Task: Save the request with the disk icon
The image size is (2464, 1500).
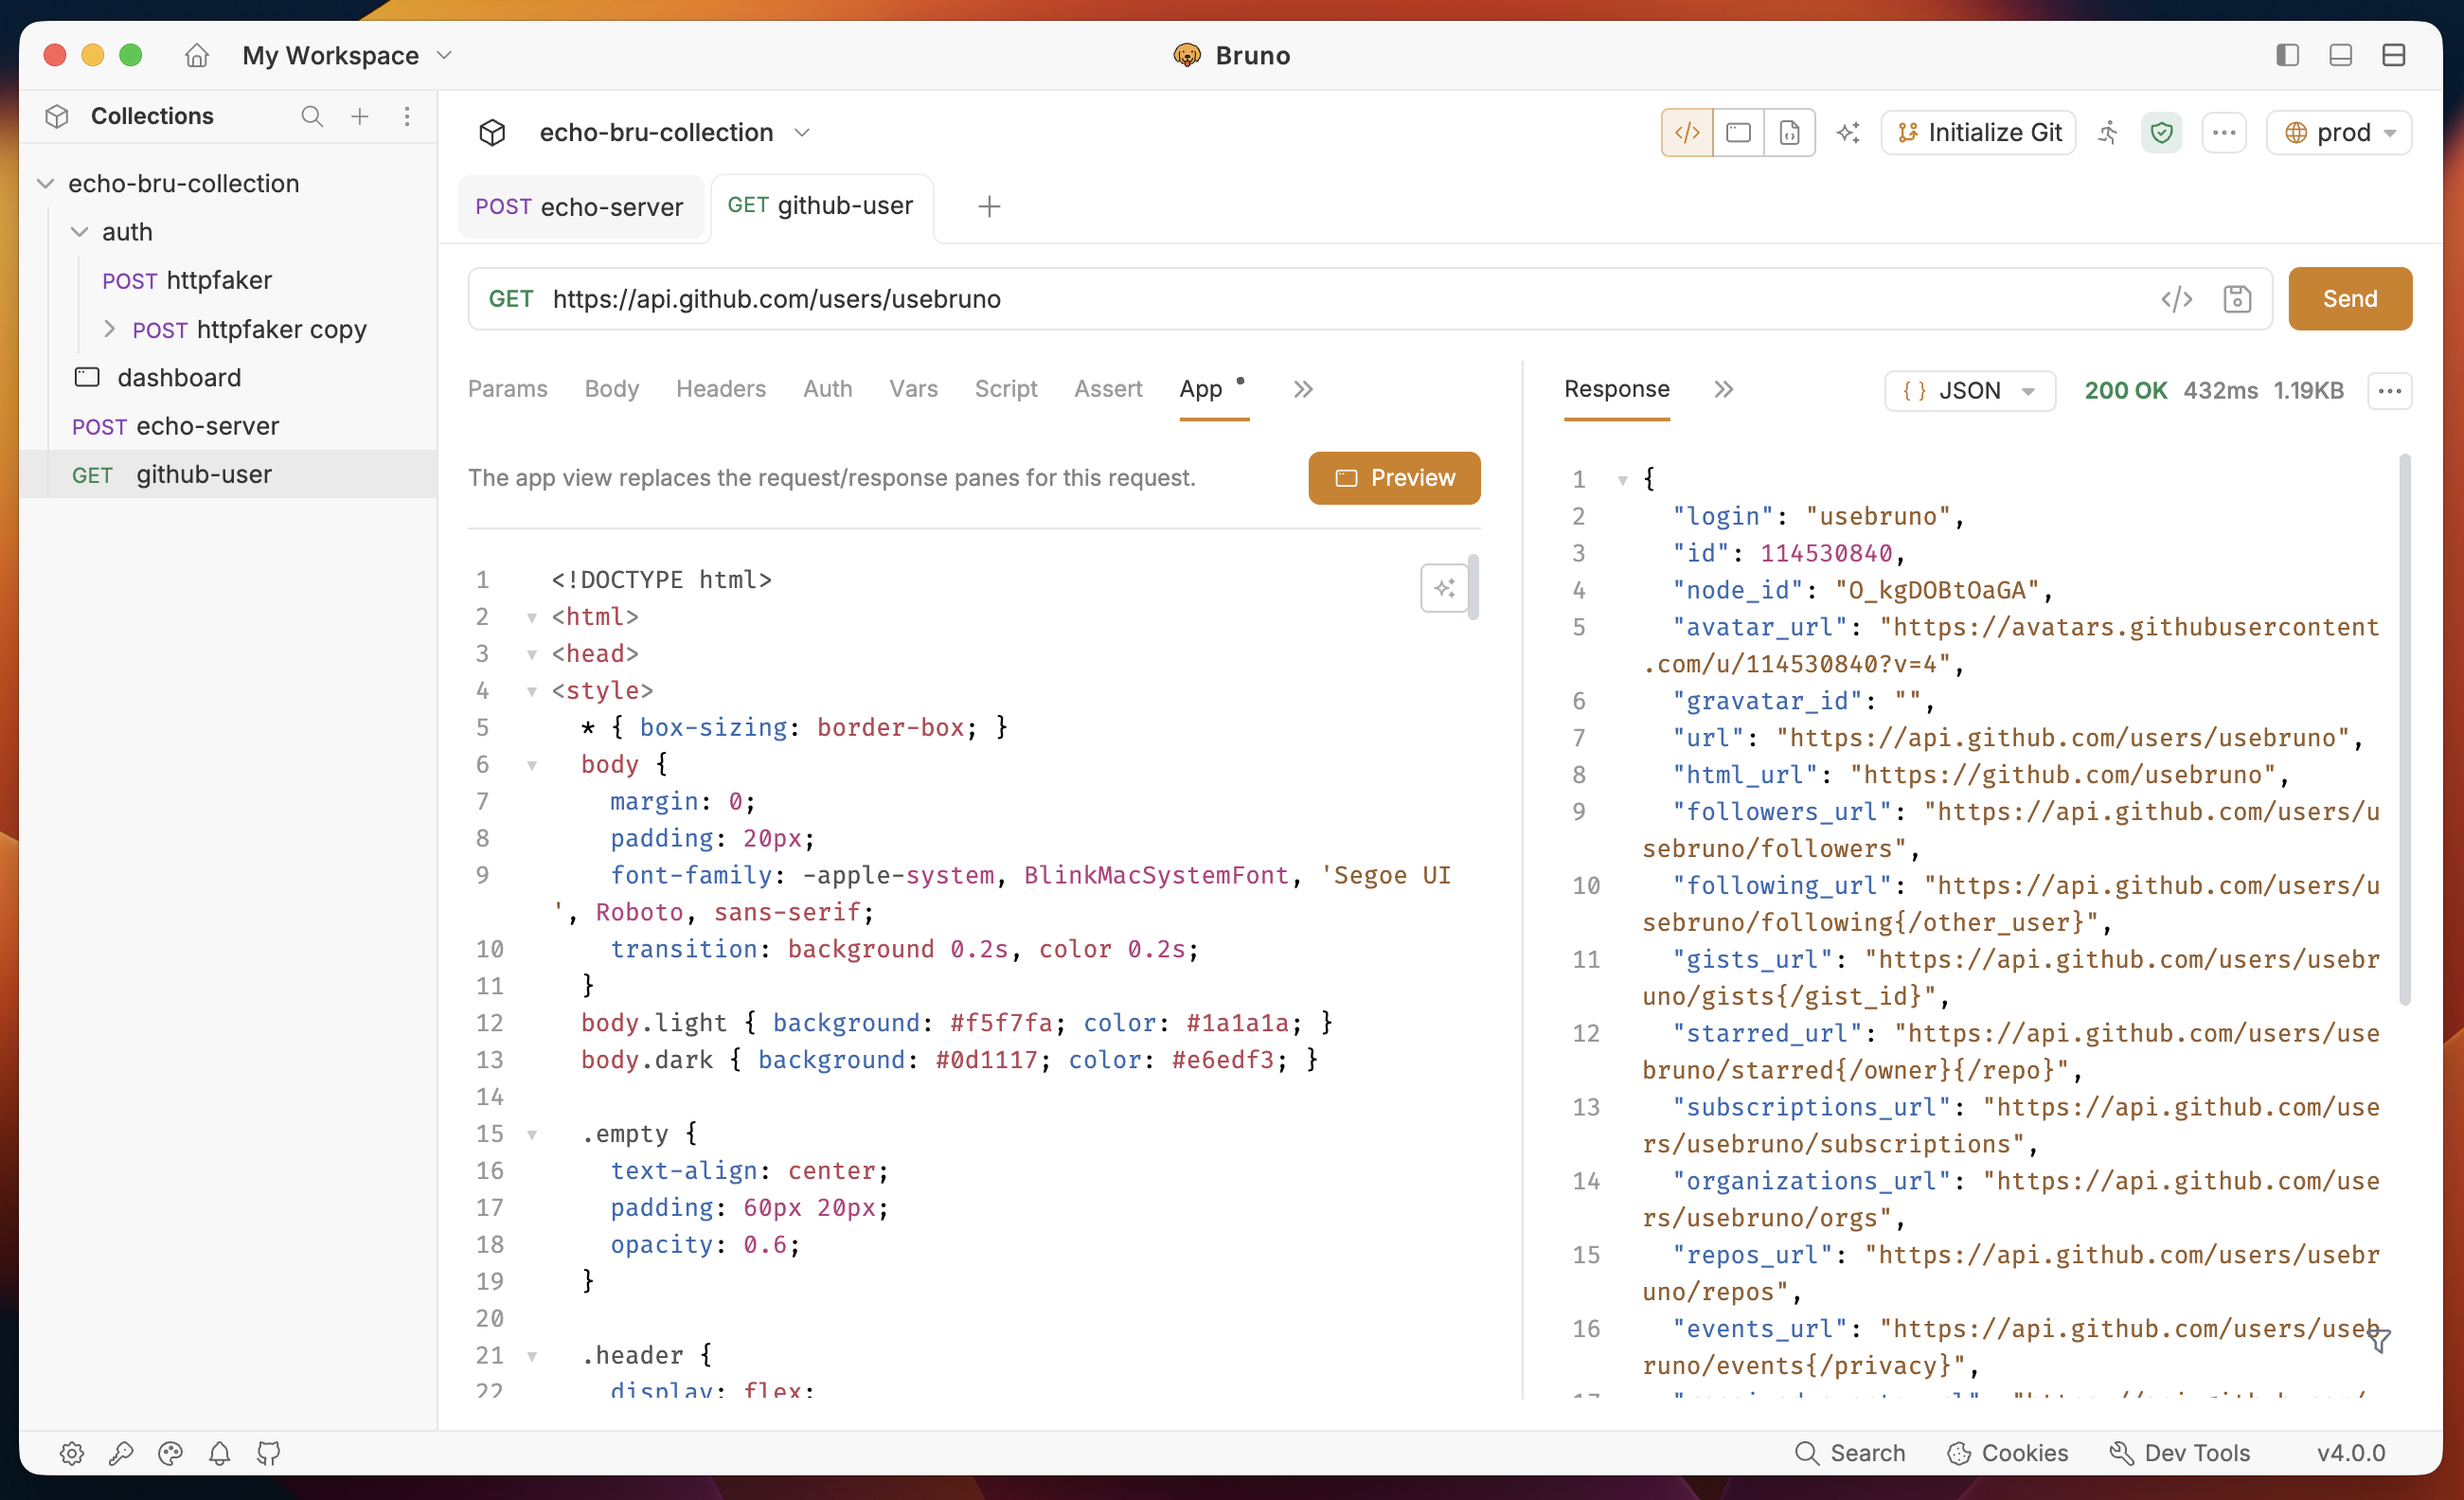Action: tap(2236, 299)
